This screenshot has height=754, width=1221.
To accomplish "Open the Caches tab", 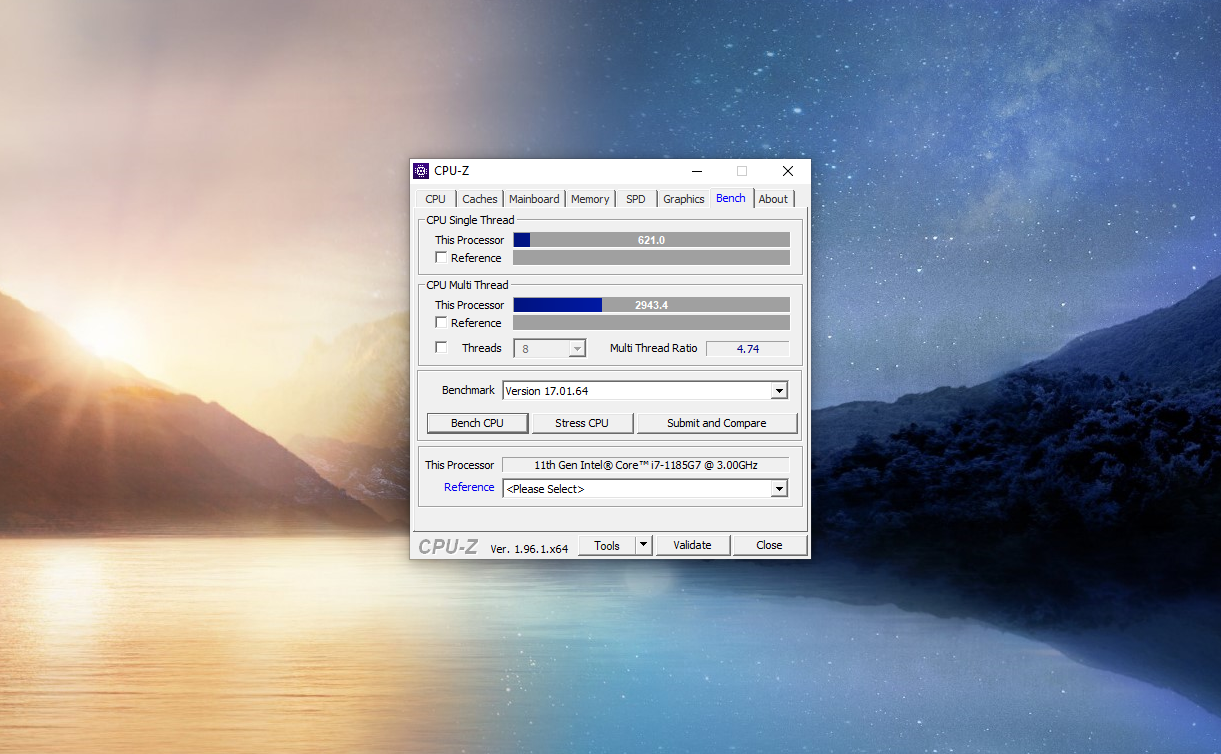I will pos(480,199).
